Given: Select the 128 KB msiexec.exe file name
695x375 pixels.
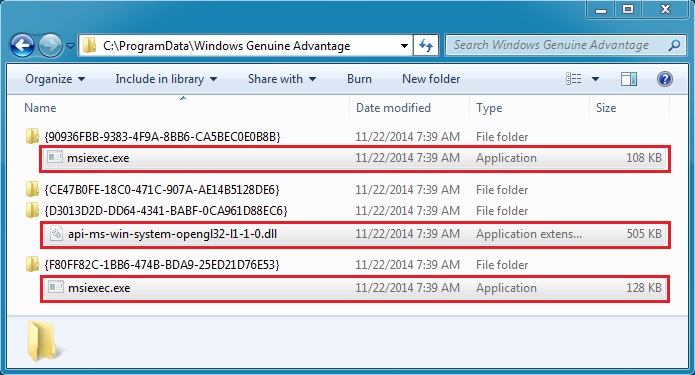Looking at the screenshot, I should pyautogui.click(x=99, y=288).
